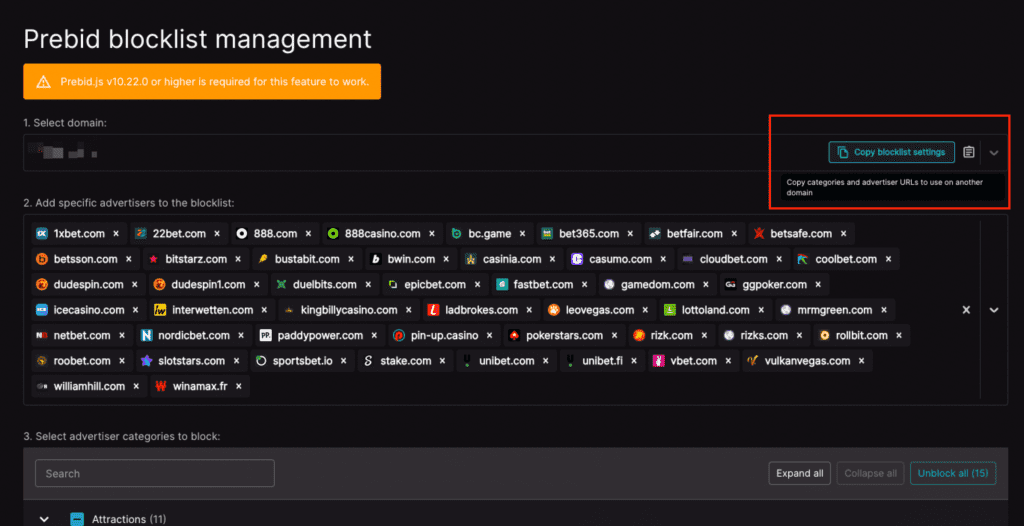Toggle the Attractions category checkbox
Screen dimensions: 1024x526
tap(77, 519)
